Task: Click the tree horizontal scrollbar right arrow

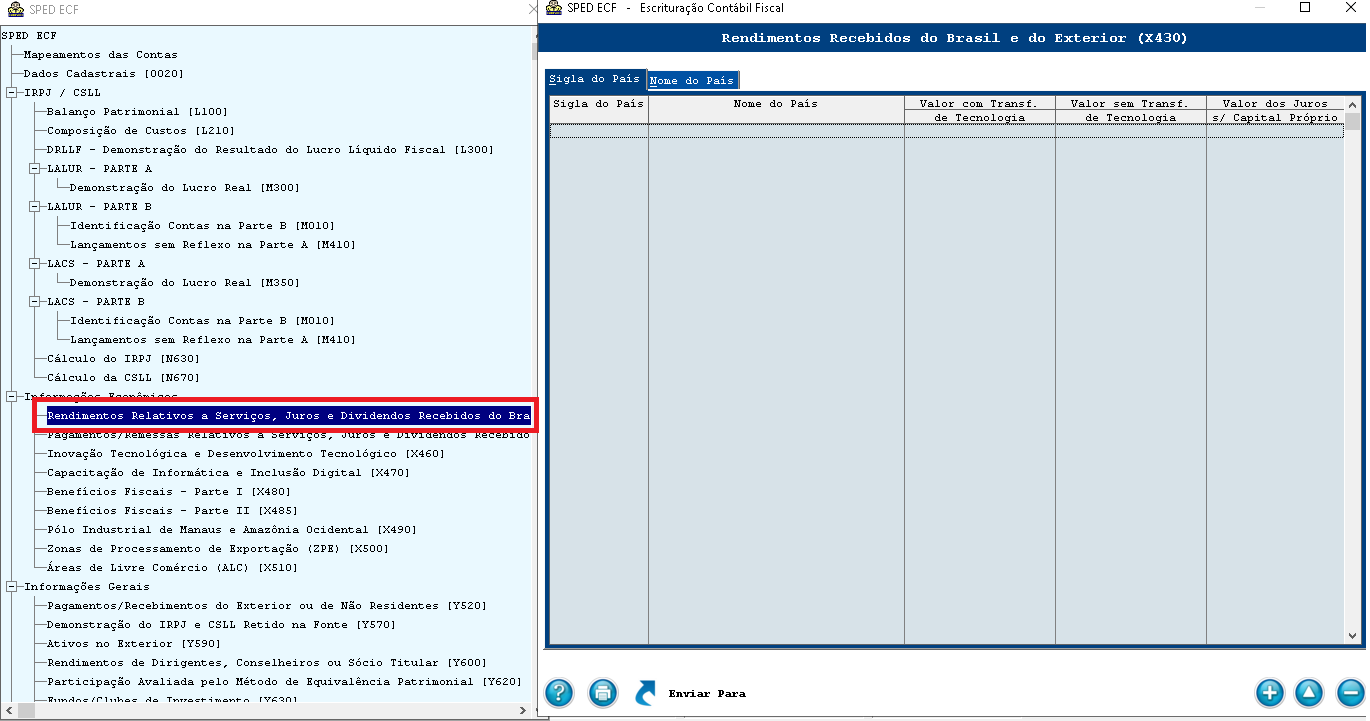Action: click(x=523, y=711)
